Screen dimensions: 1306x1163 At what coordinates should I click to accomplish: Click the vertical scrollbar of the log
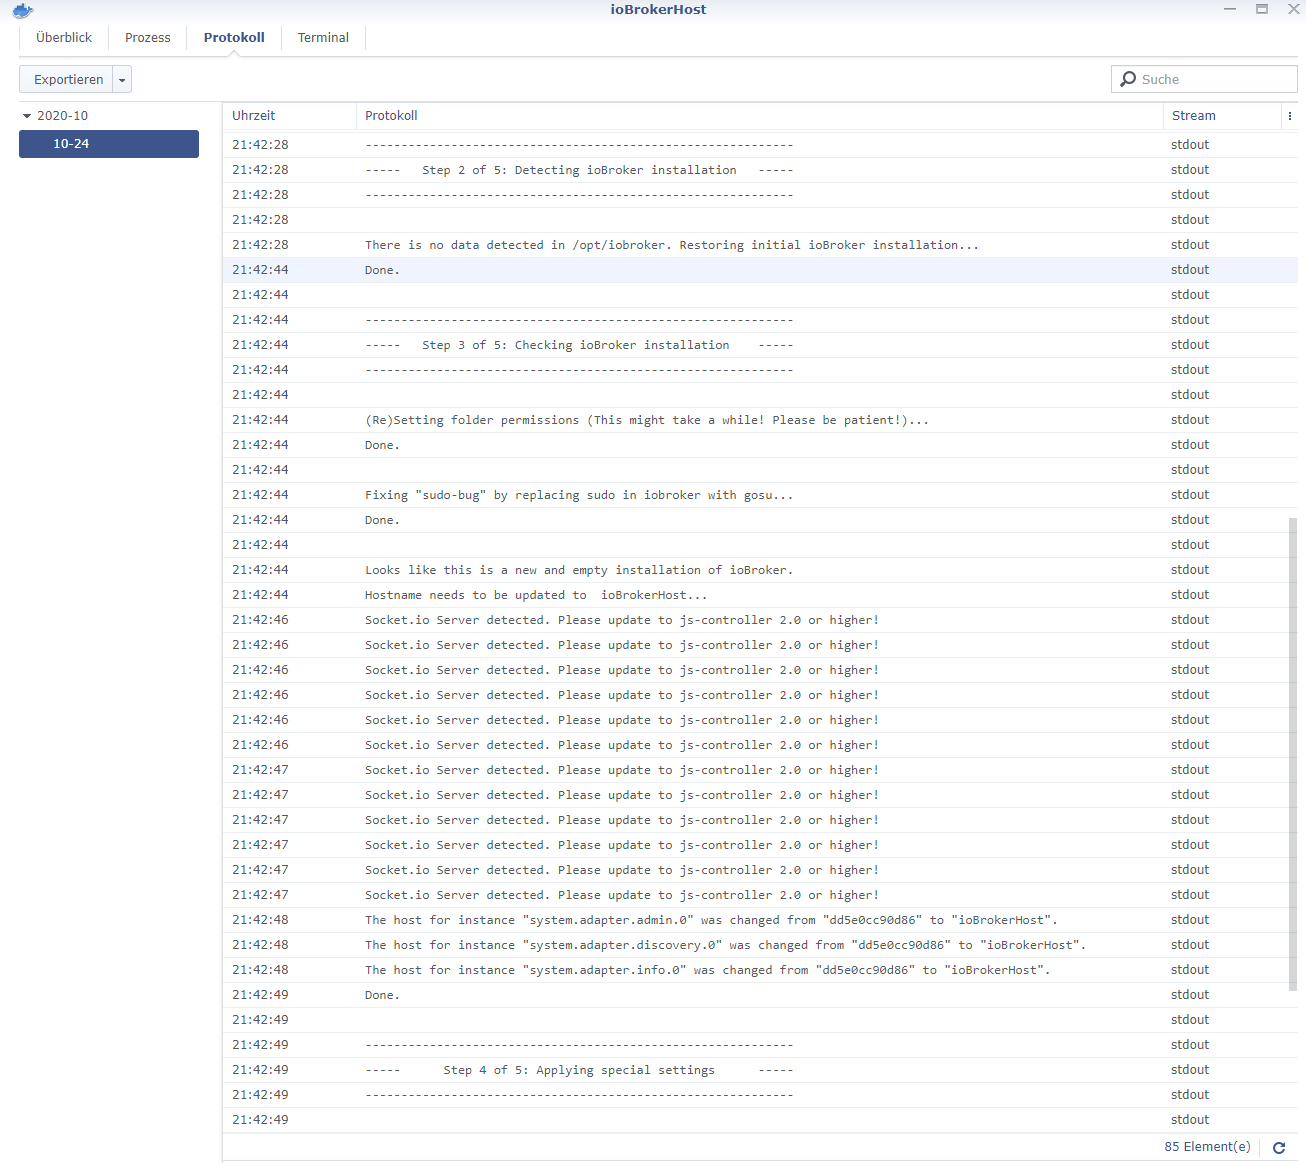click(x=1293, y=754)
